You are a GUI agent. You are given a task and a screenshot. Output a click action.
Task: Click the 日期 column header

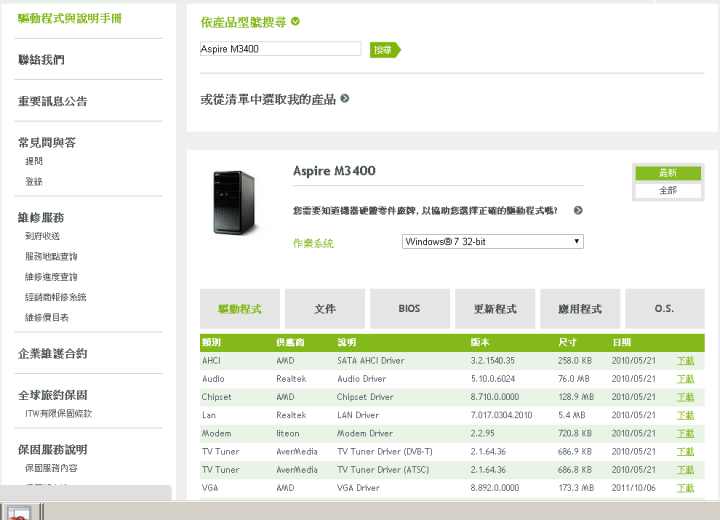click(x=622, y=342)
